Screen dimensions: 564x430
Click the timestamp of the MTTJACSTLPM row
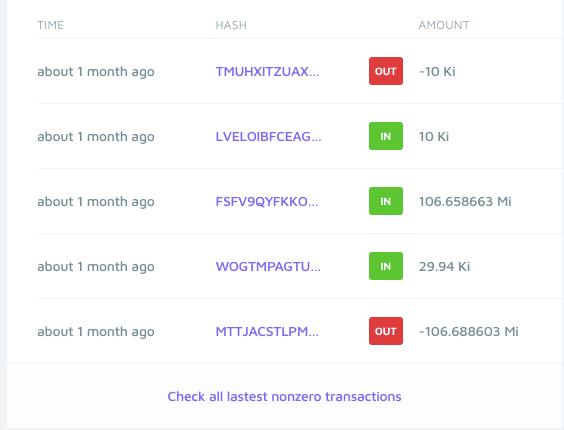pos(96,332)
